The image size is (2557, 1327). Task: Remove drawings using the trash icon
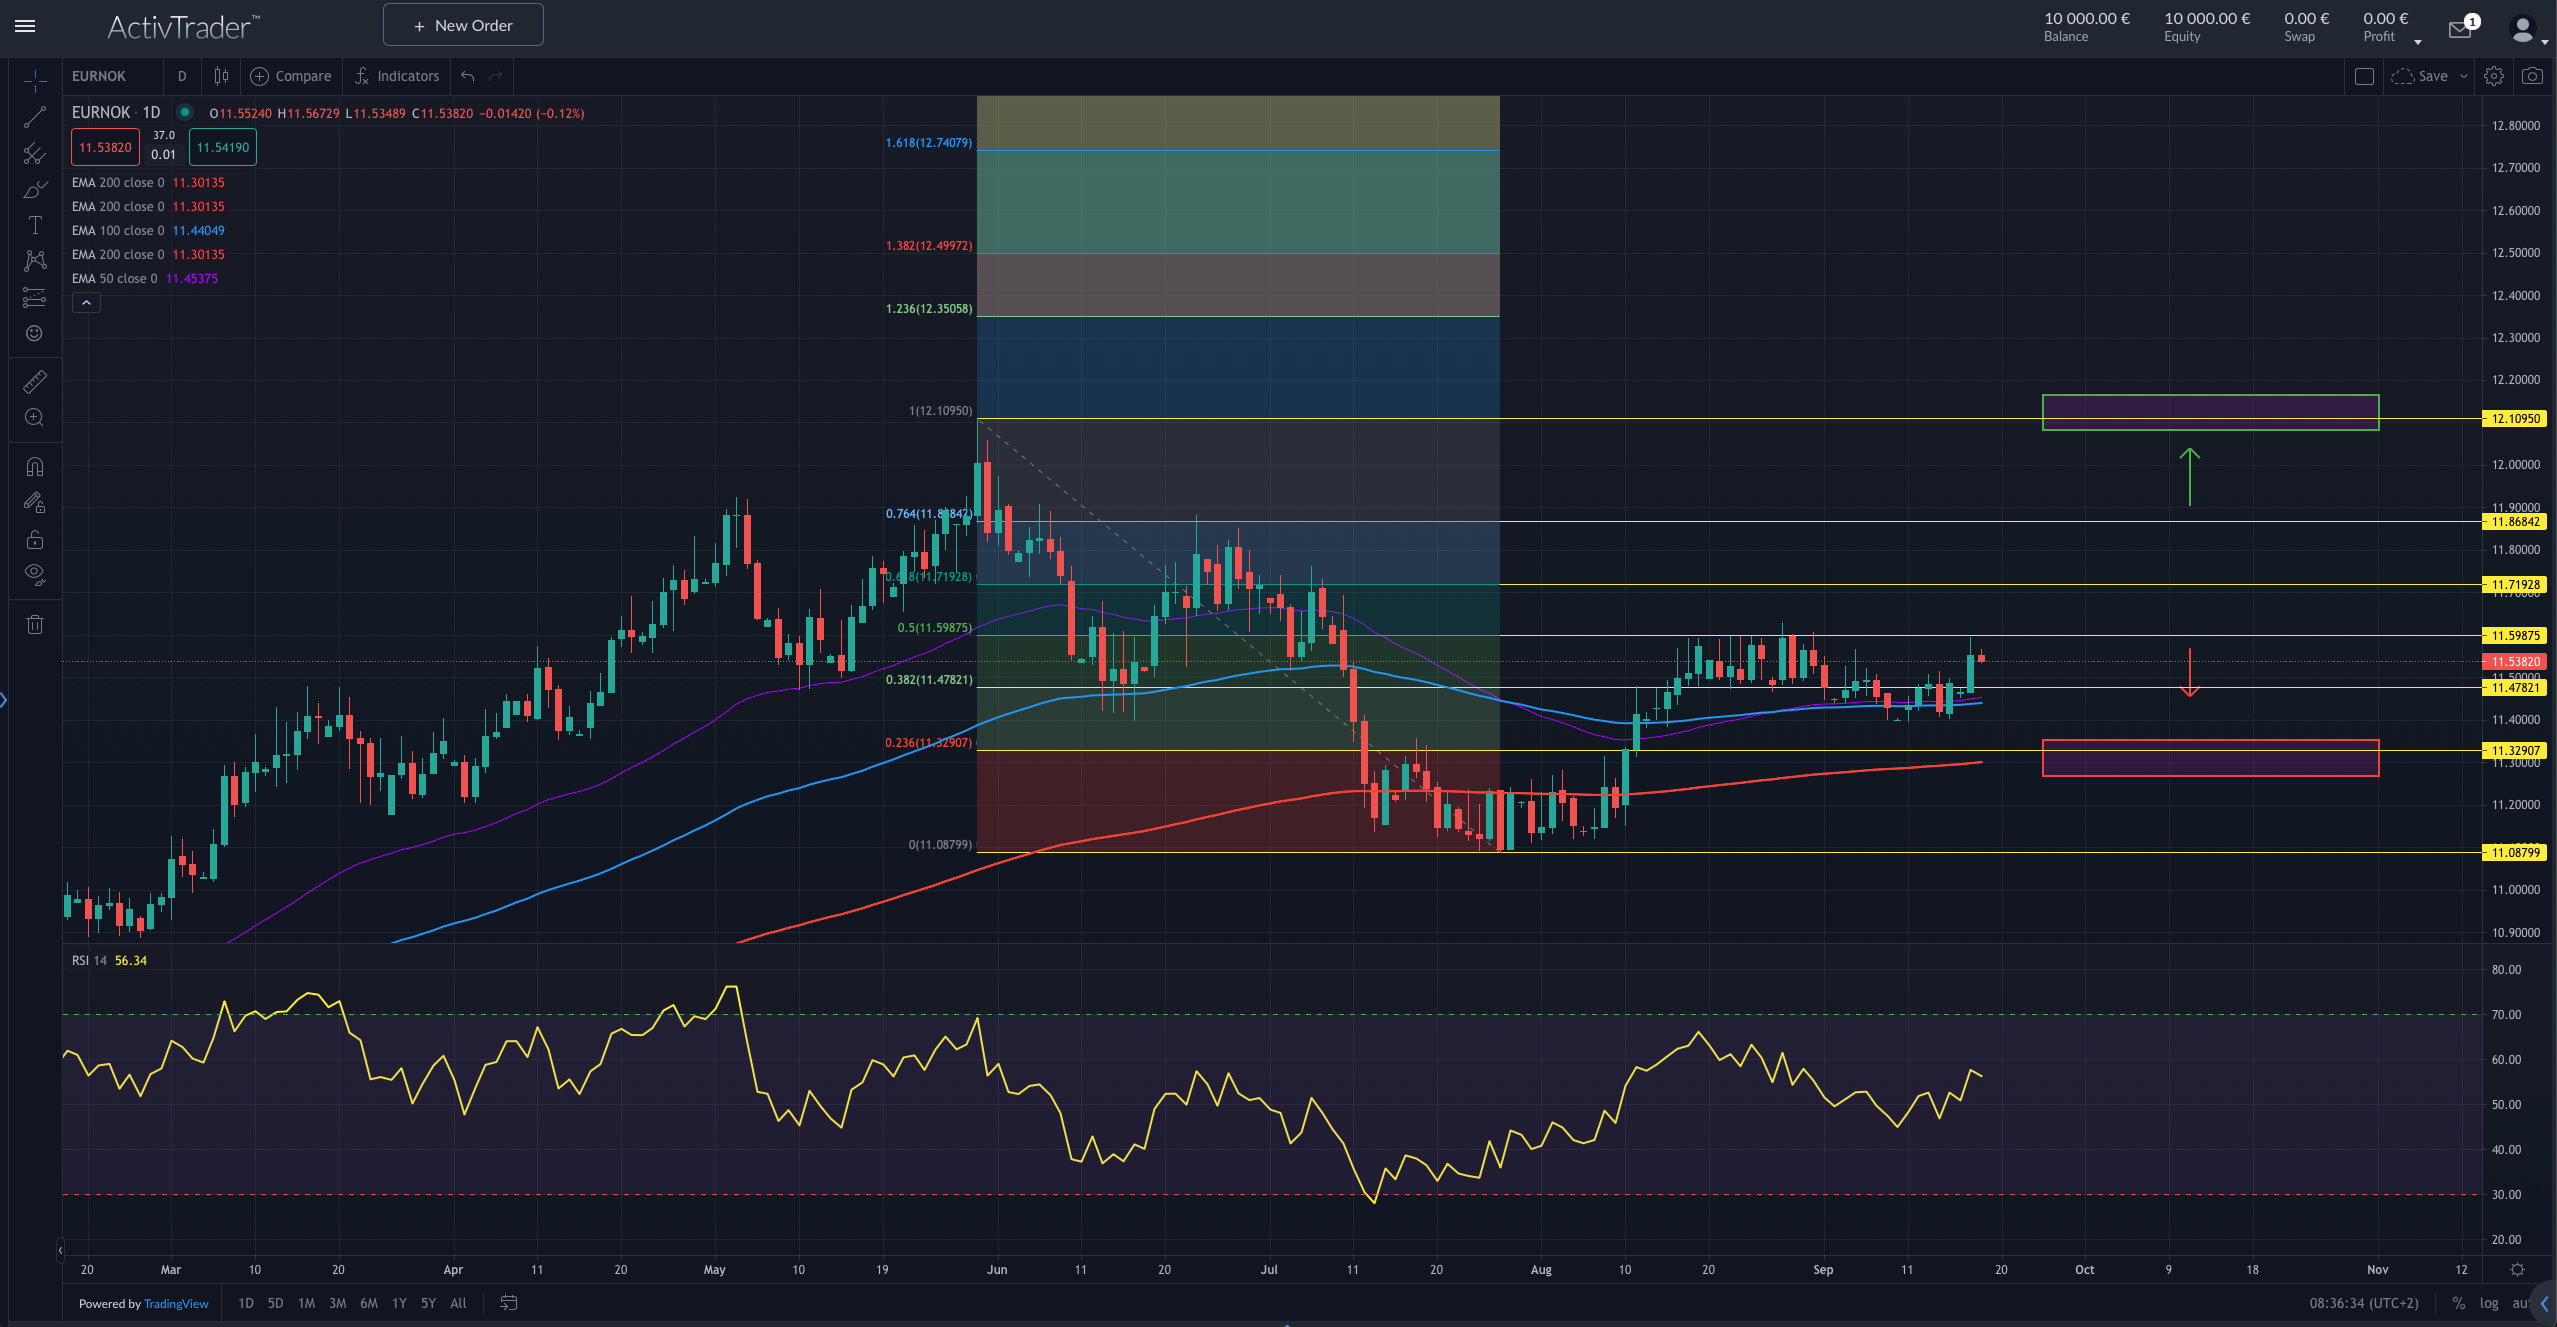34,623
